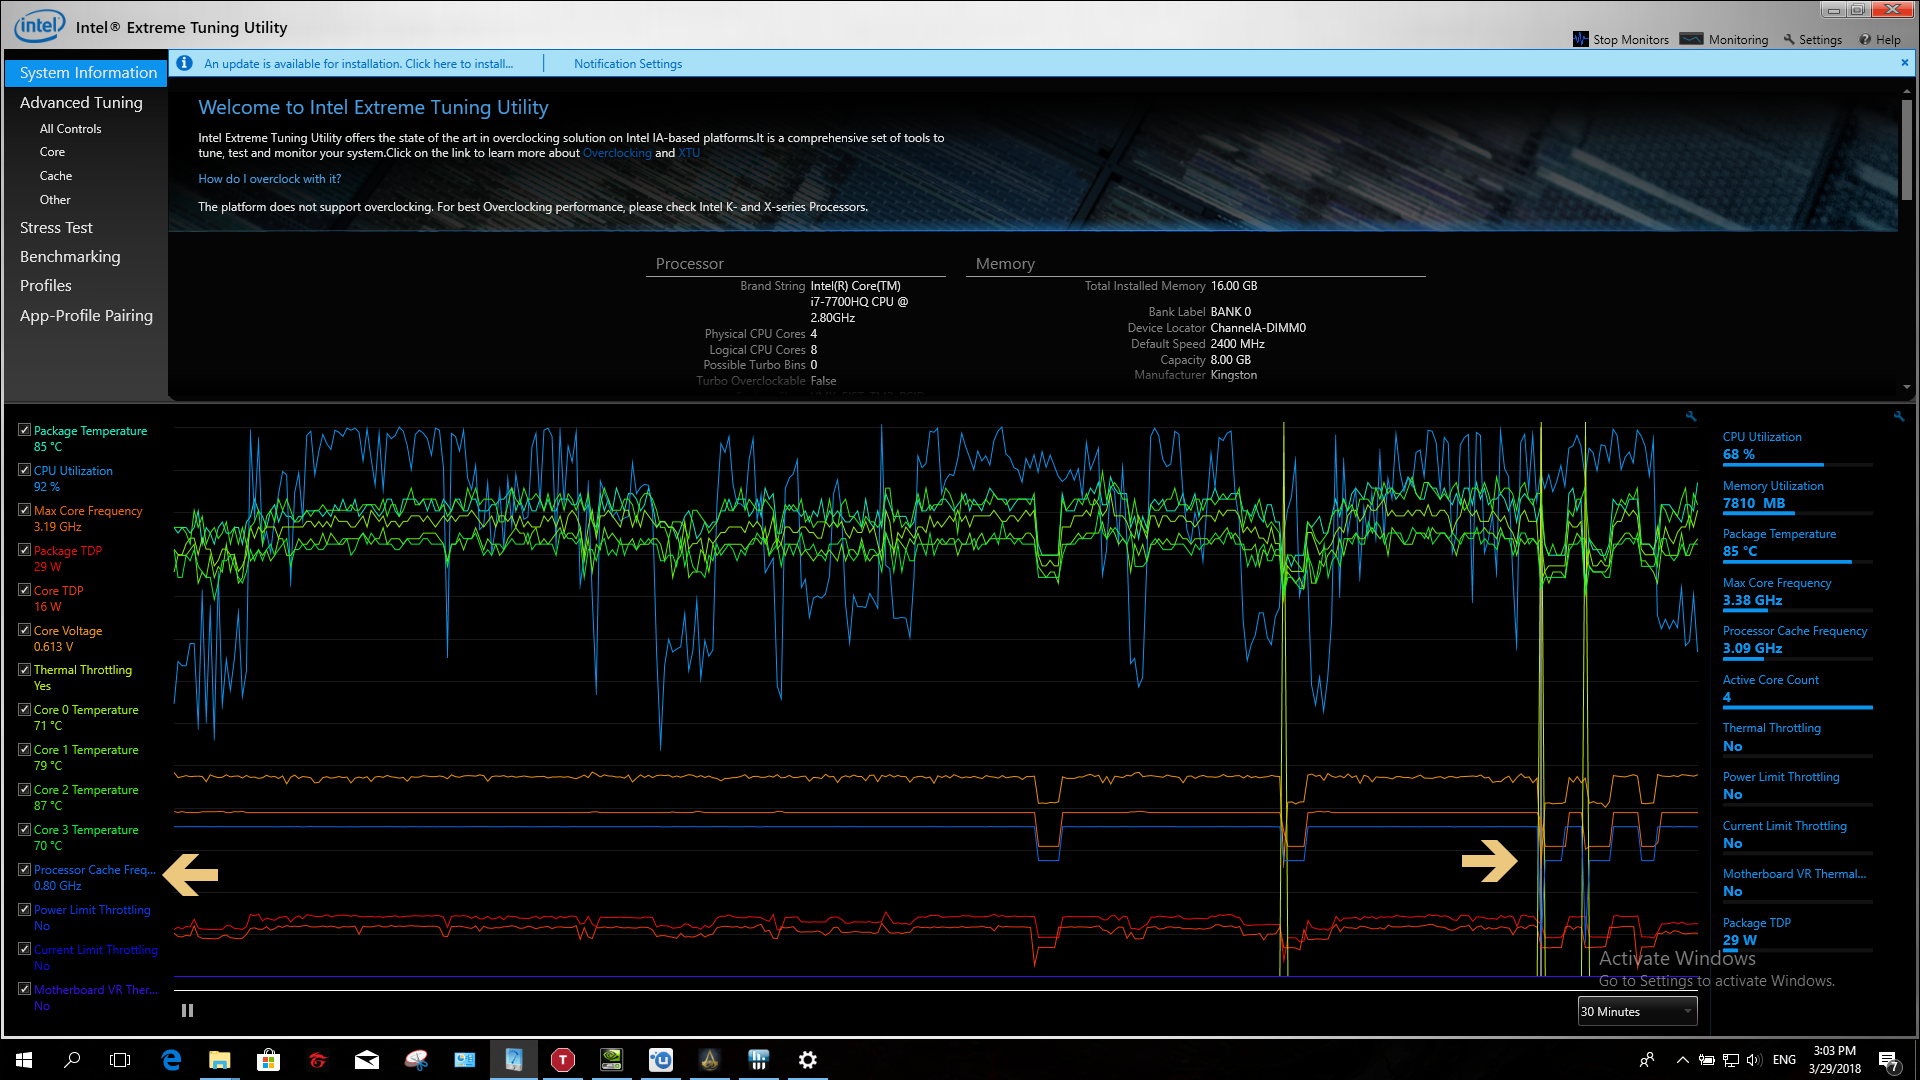This screenshot has width=1920, height=1080.
Task: Click the info icon in update notification
Action: click(x=184, y=63)
